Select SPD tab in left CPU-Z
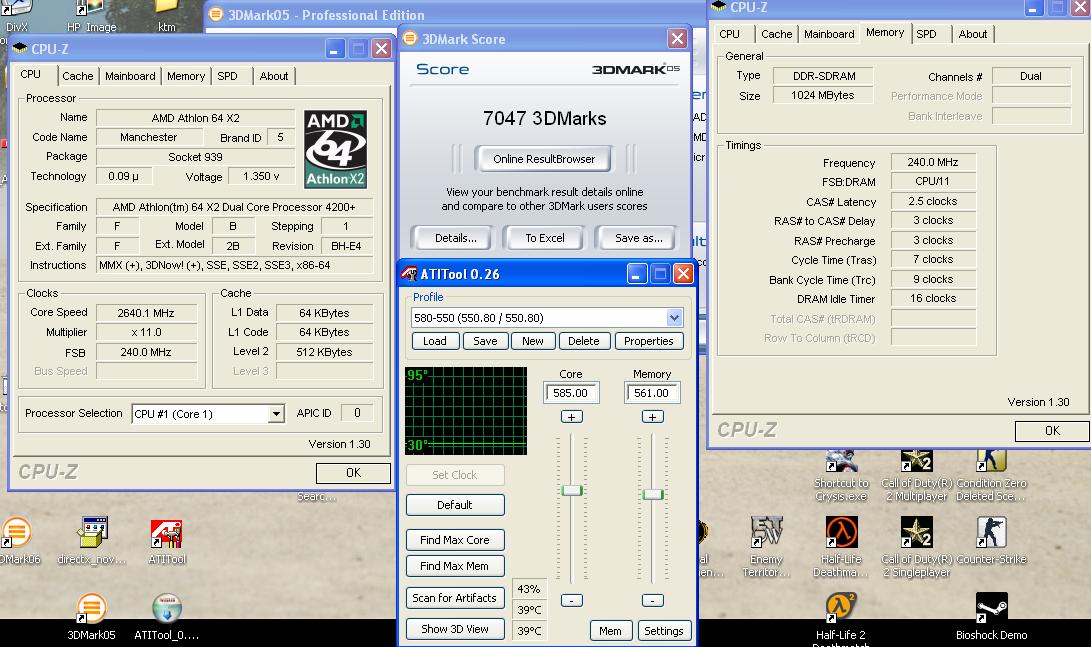 pyautogui.click(x=228, y=76)
